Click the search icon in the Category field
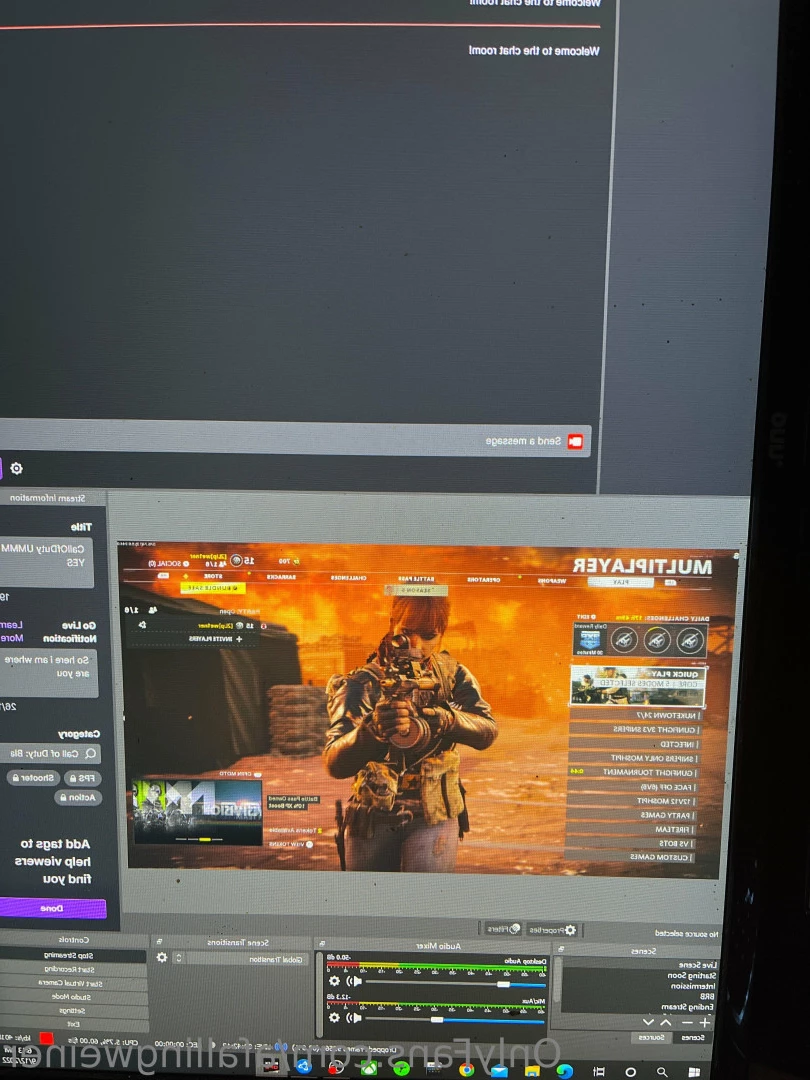 click(x=90, y=754)
